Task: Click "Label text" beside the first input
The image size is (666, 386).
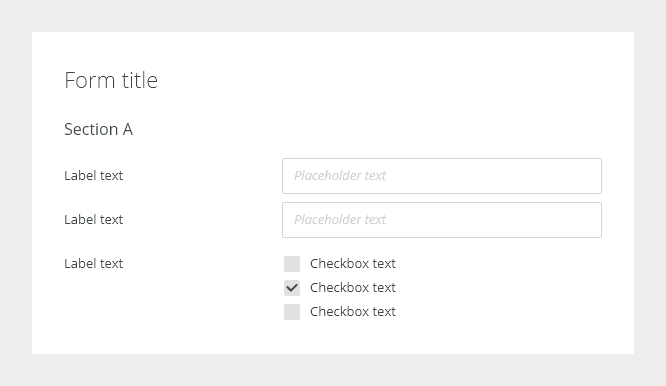Action: (x=93, y=176)
